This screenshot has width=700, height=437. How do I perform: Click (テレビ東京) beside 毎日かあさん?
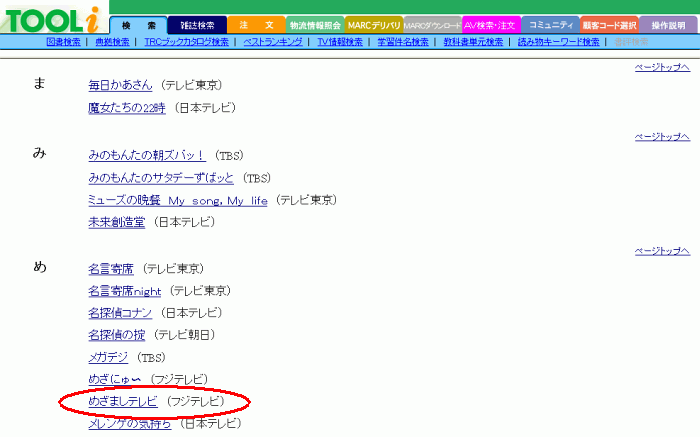click(x=192, y=85)
